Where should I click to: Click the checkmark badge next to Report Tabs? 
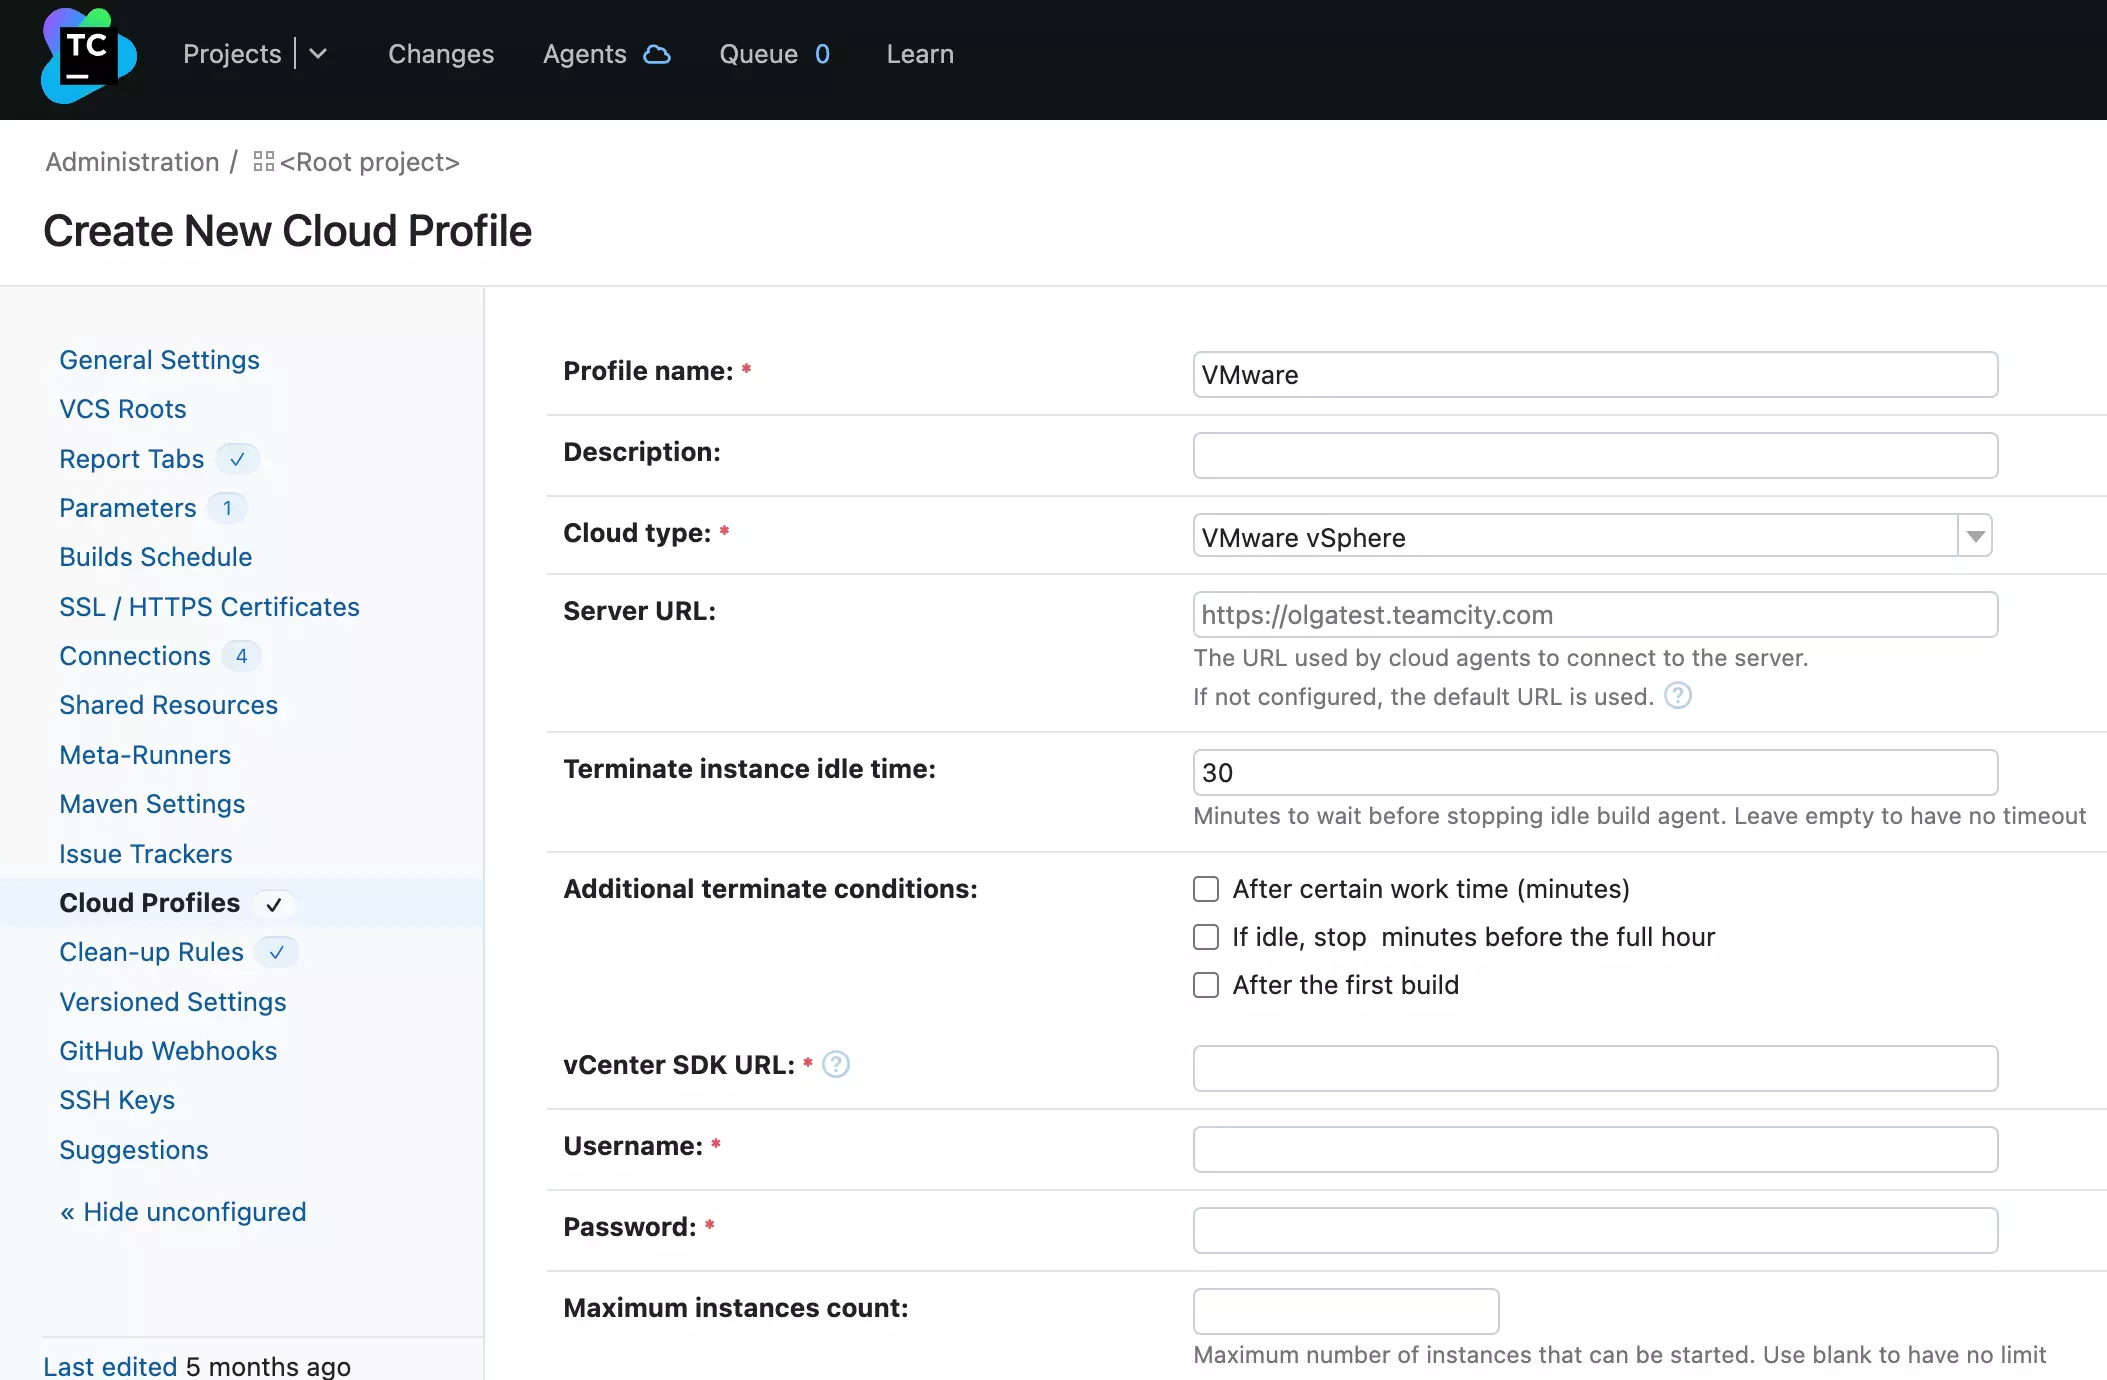pos(237,459)
